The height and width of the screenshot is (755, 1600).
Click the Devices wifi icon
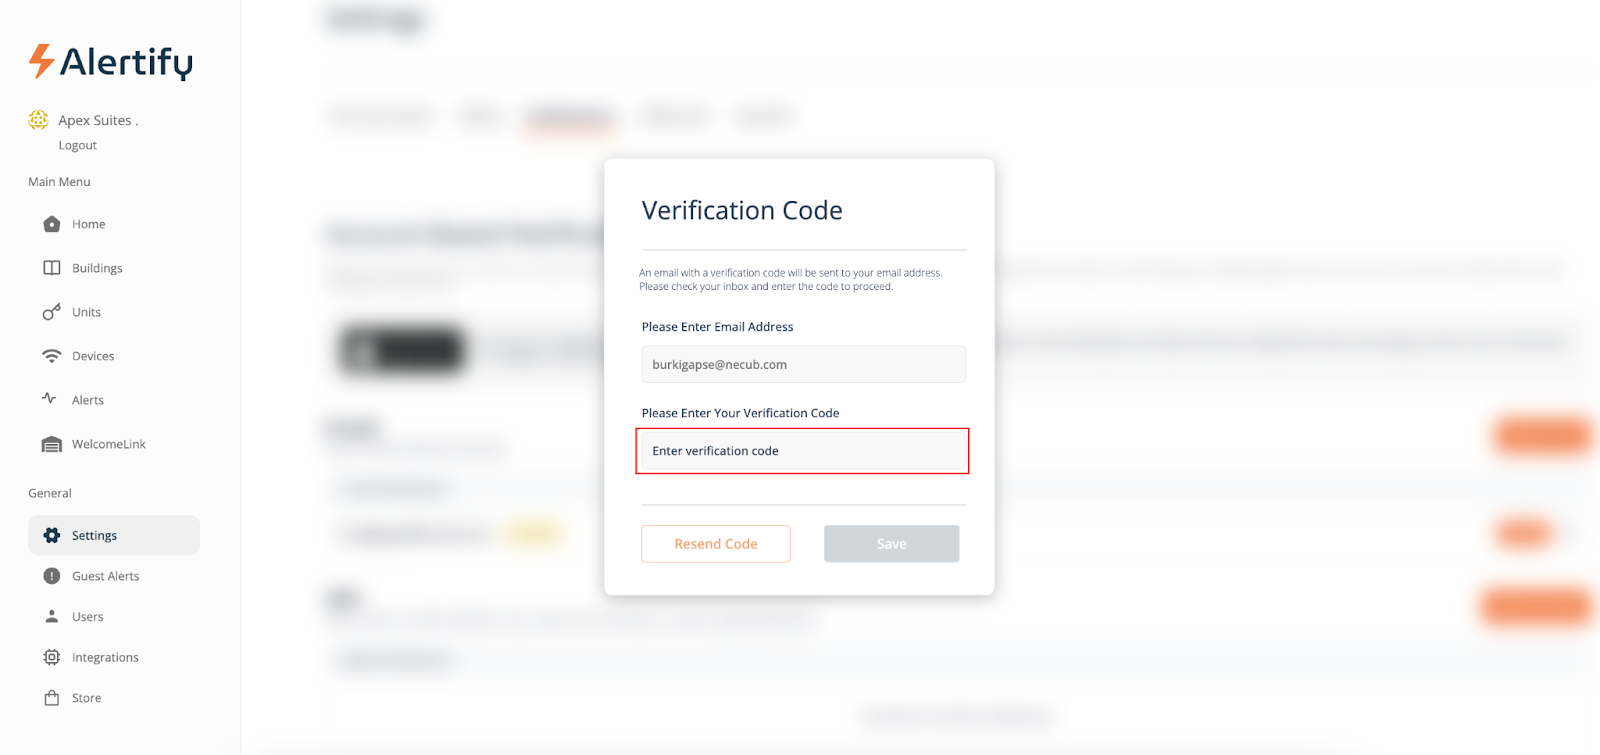(52, 356)
